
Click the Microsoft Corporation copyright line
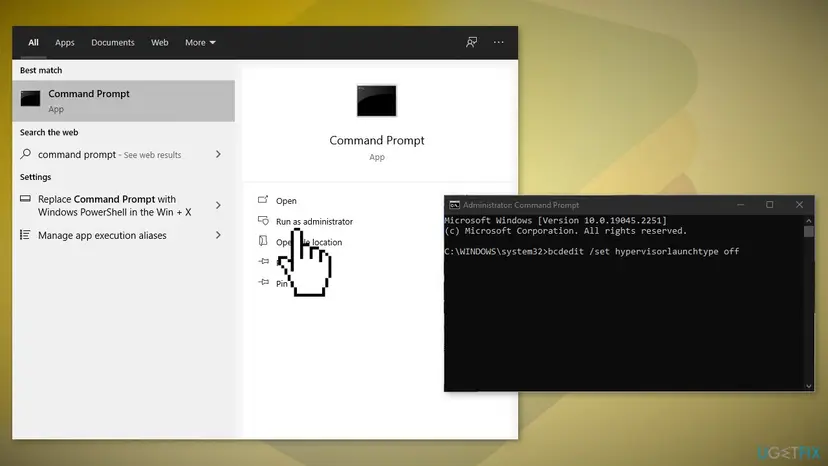tap(566, 231)
